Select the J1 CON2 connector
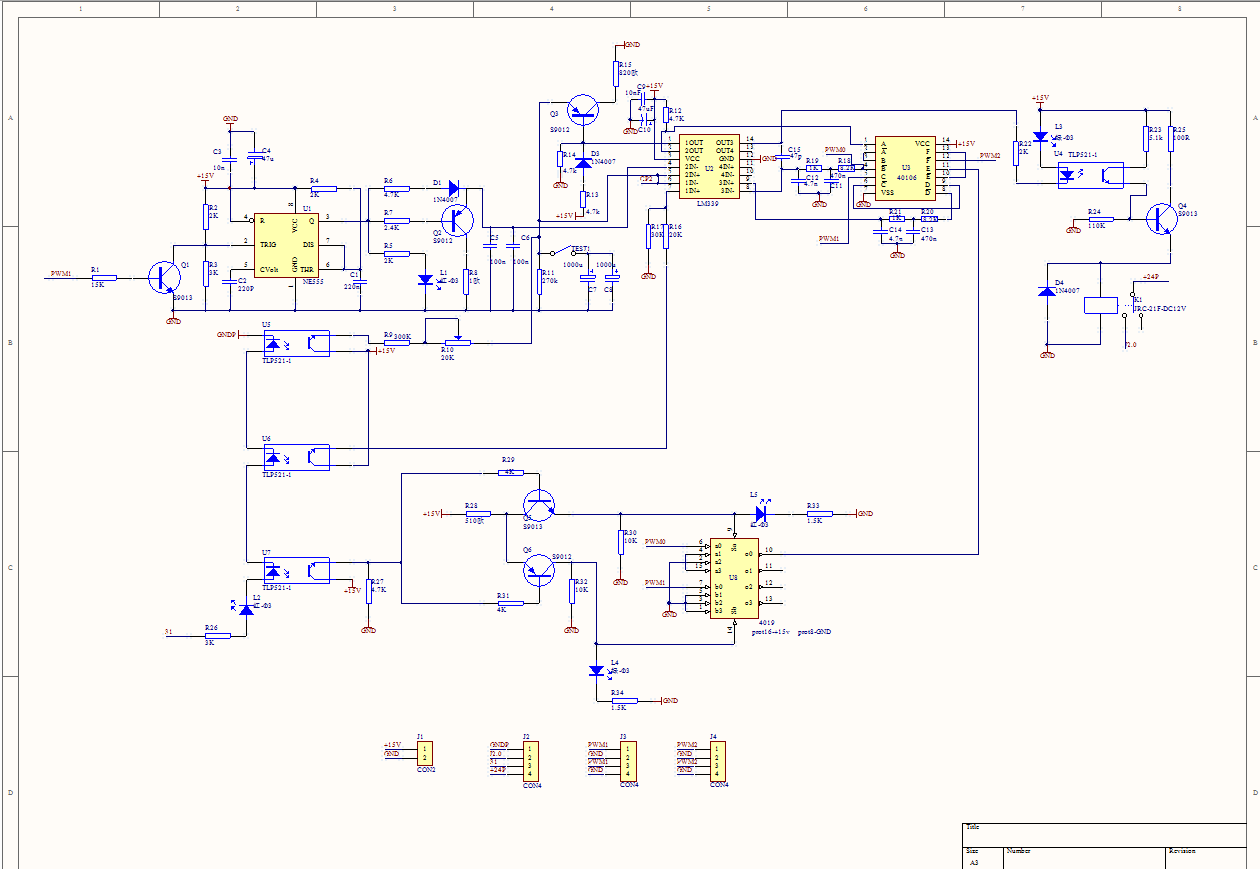Screen dimensions: 1260x869 point(426,752)
